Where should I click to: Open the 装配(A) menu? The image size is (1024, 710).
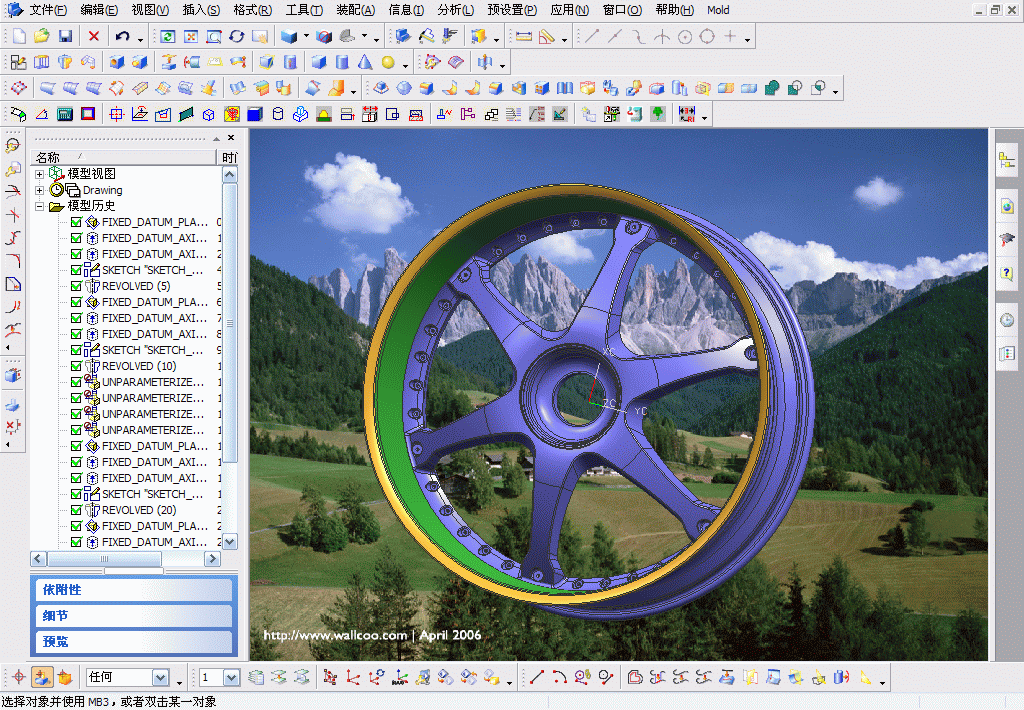click(356, 10)
